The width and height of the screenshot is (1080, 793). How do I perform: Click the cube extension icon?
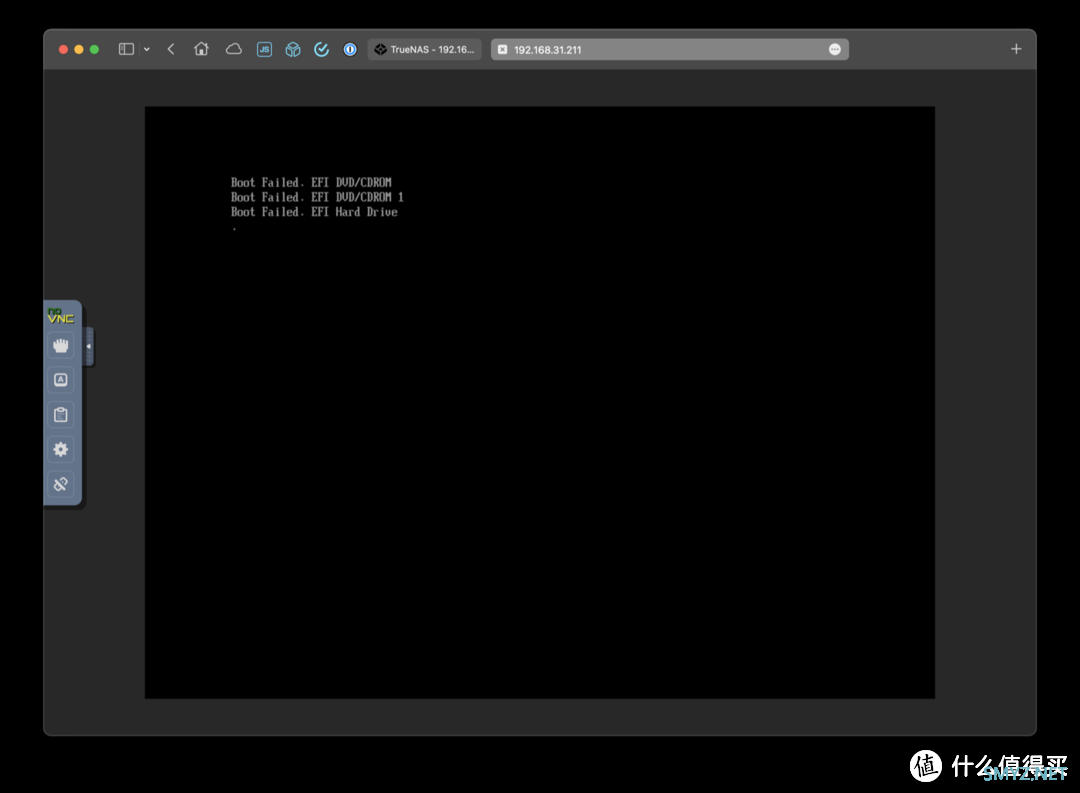[x=293, y=49]
